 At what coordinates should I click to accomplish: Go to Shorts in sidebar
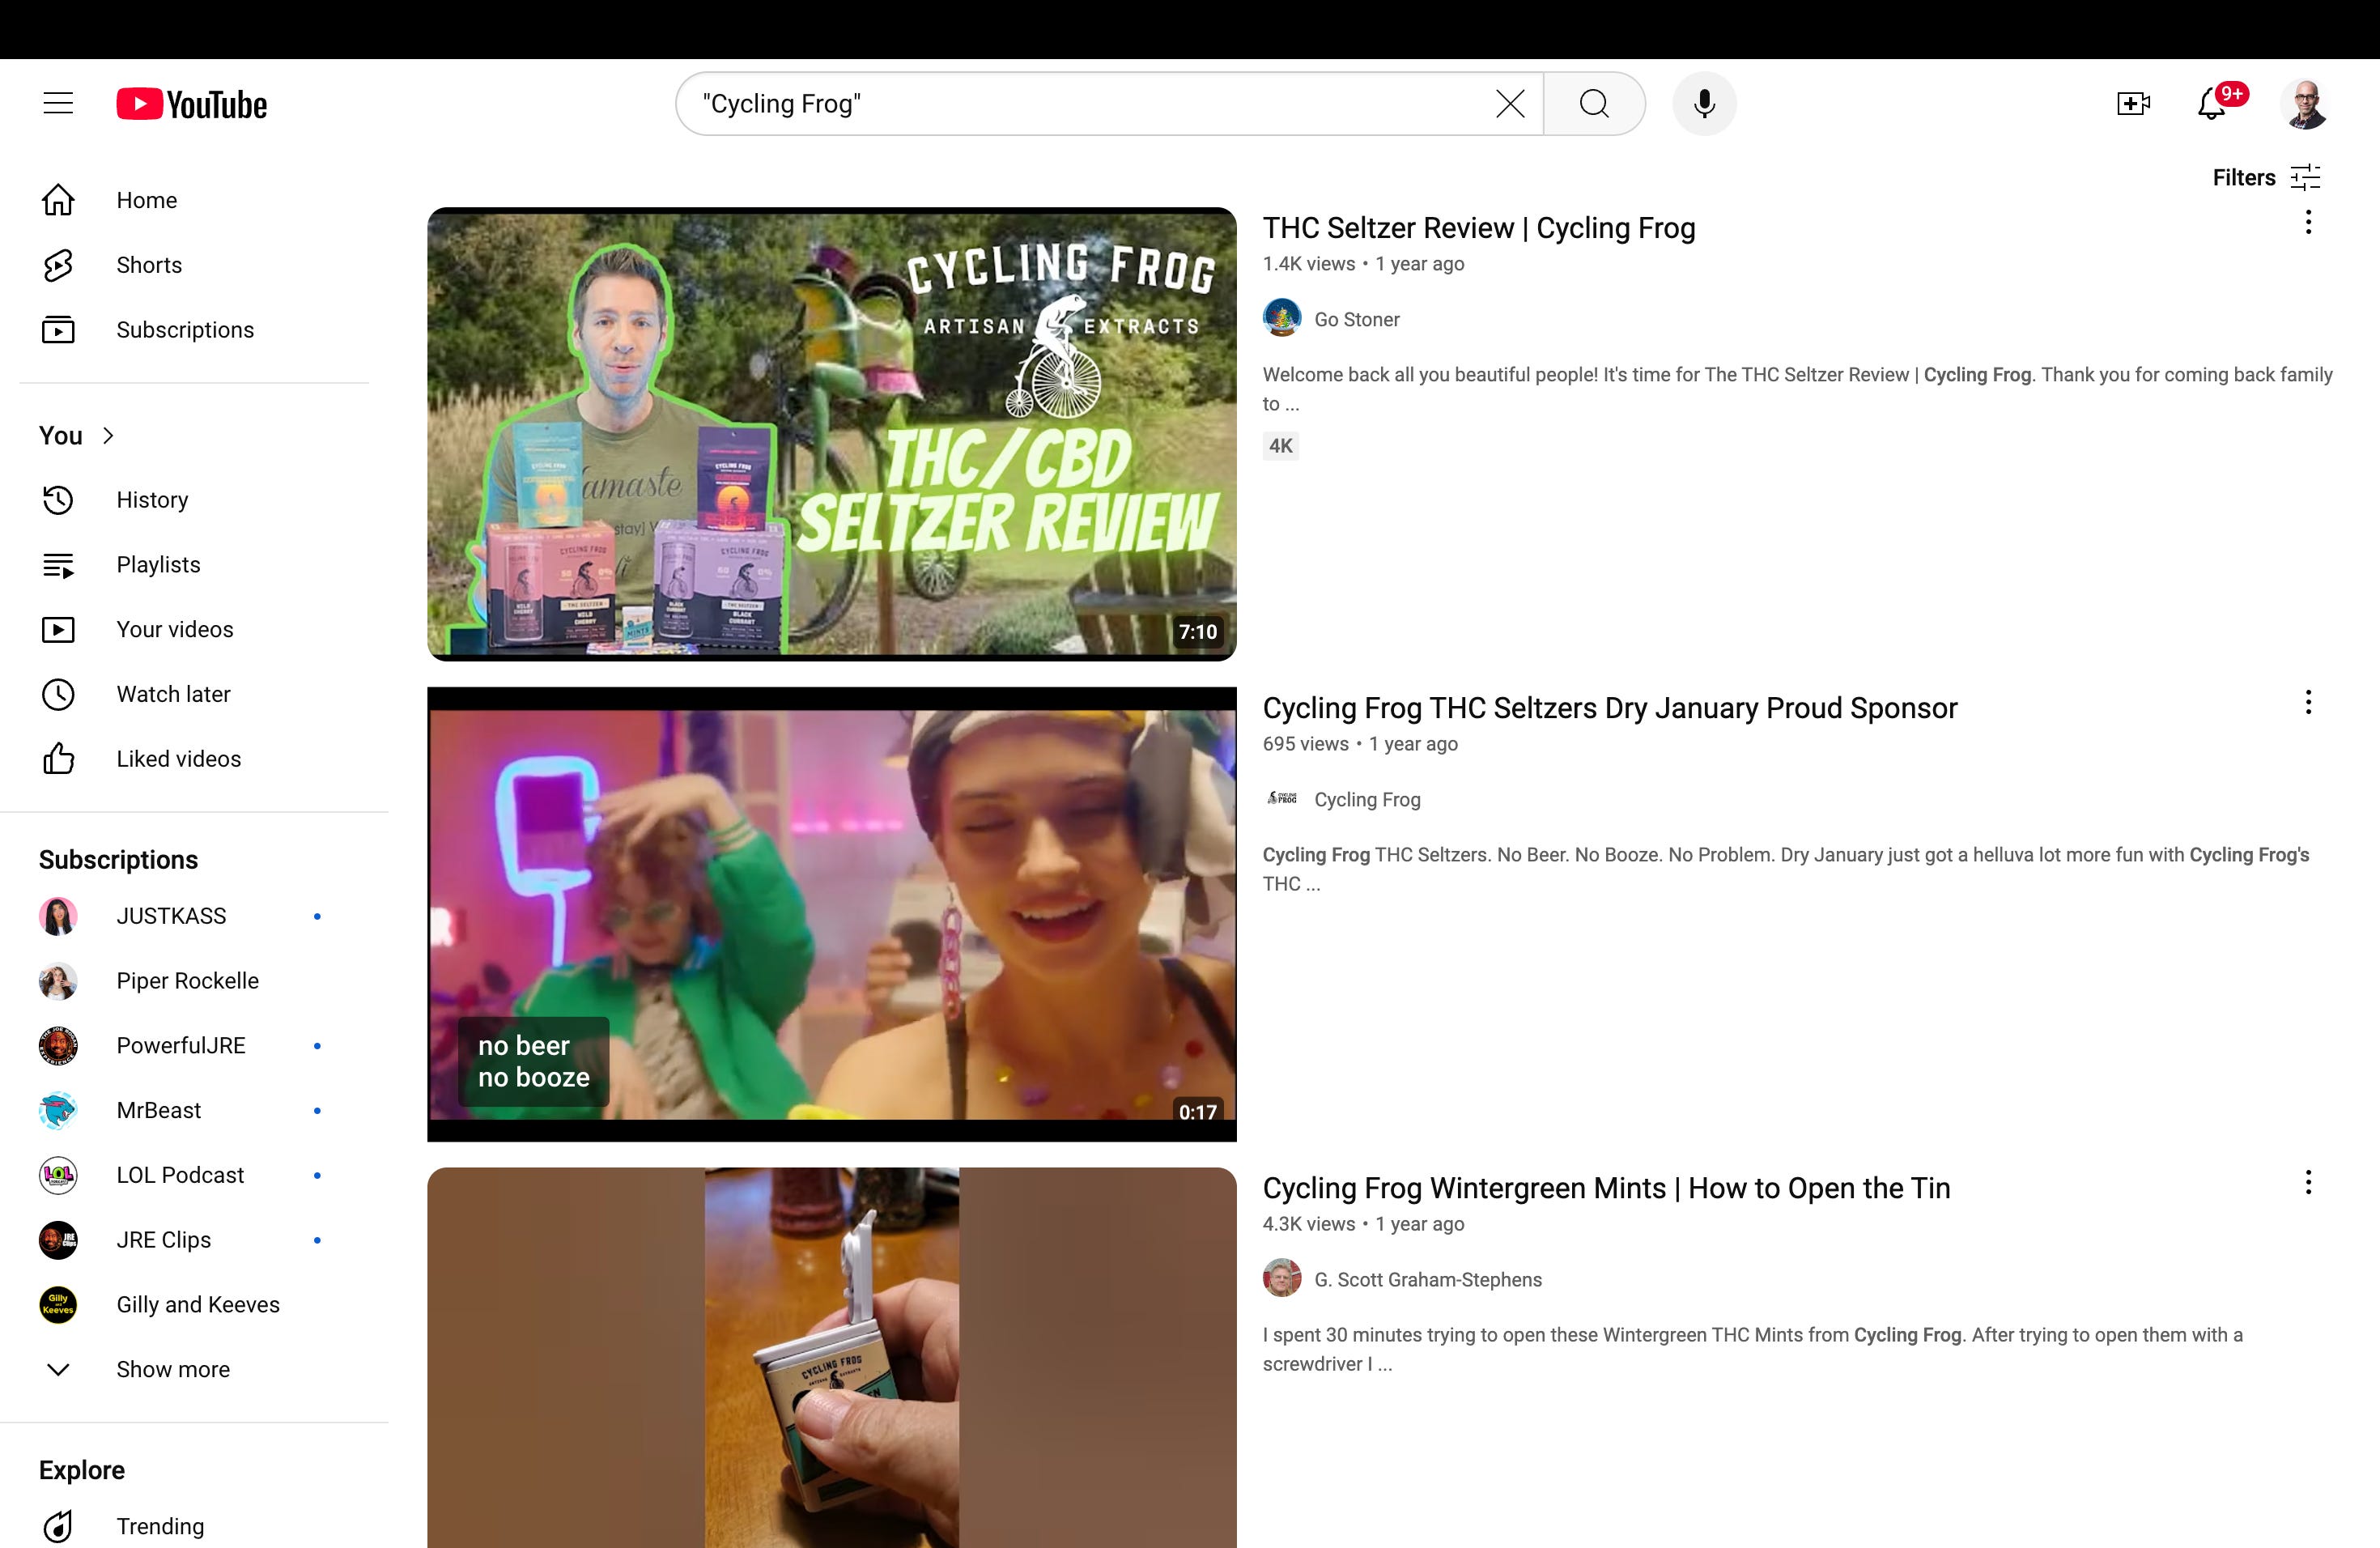[148, 264]
